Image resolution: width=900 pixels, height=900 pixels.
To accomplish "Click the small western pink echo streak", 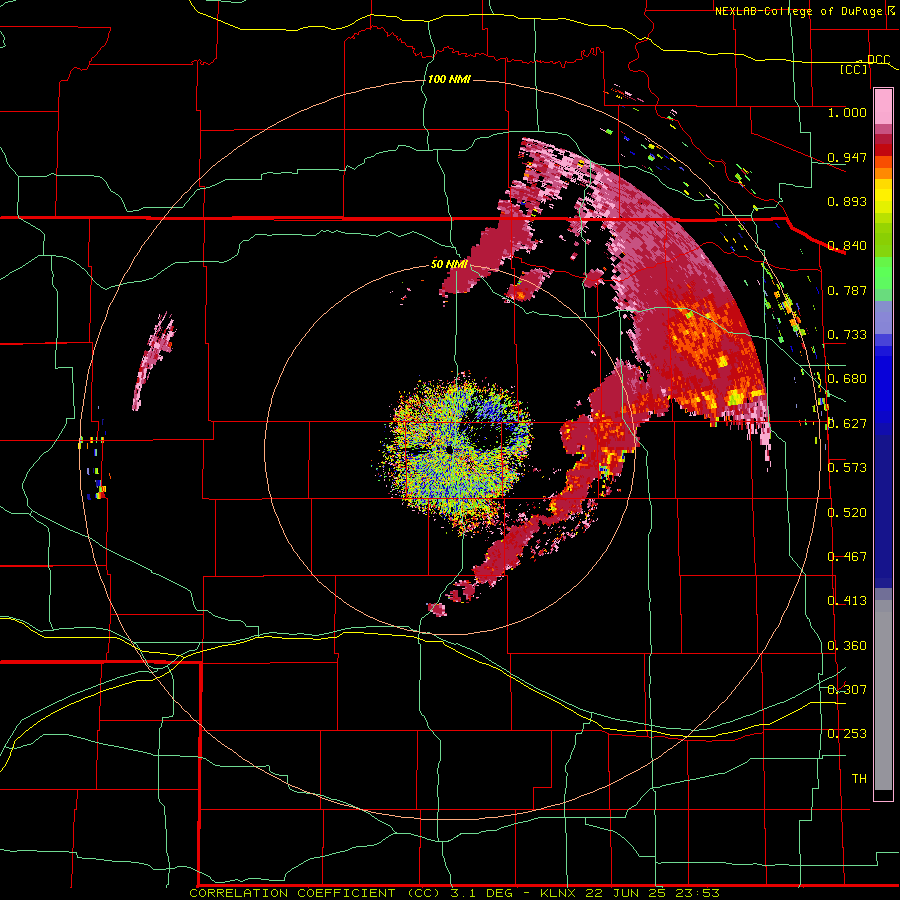I will click(154, 361).
